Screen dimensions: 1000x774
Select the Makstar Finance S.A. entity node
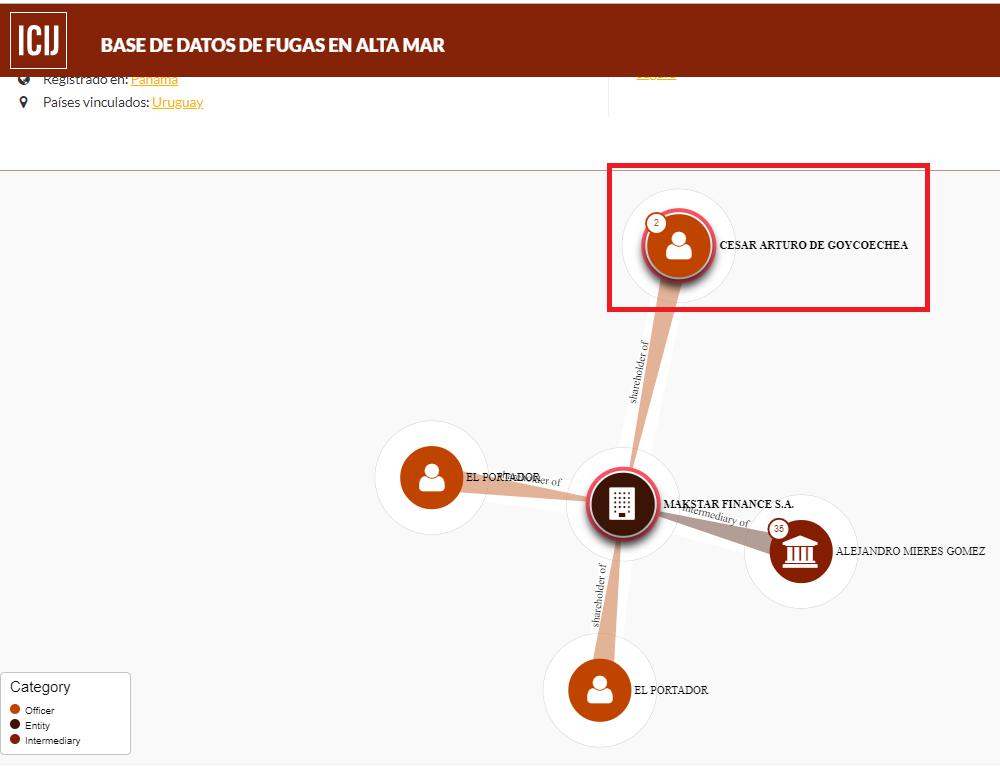[x=622, y=503]
